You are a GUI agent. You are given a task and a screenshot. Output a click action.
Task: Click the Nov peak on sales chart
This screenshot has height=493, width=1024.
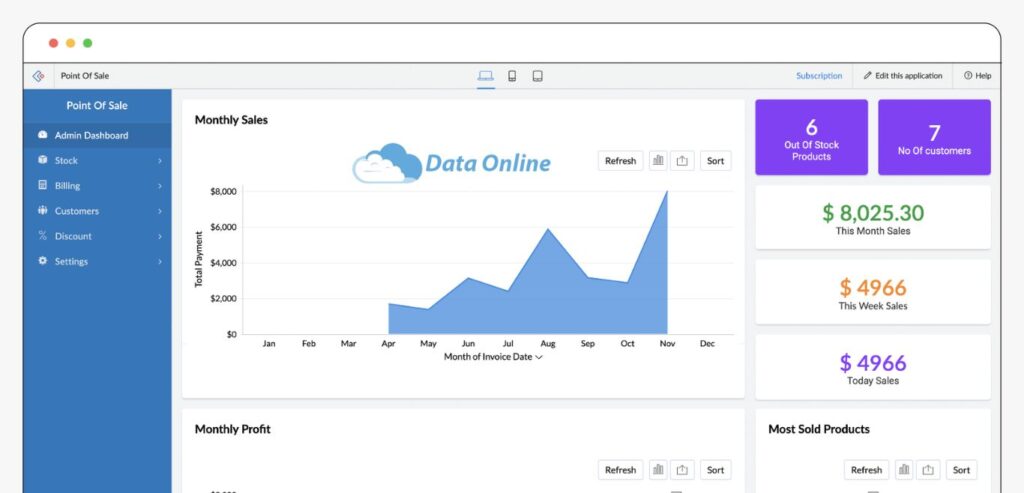pos(667,192)
